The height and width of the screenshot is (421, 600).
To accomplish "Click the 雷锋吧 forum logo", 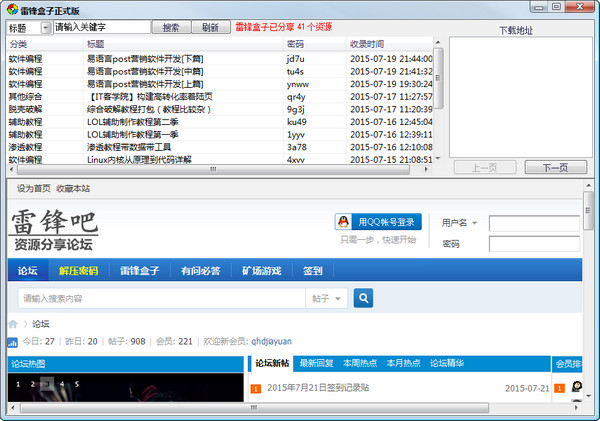I will click(54, 230).
